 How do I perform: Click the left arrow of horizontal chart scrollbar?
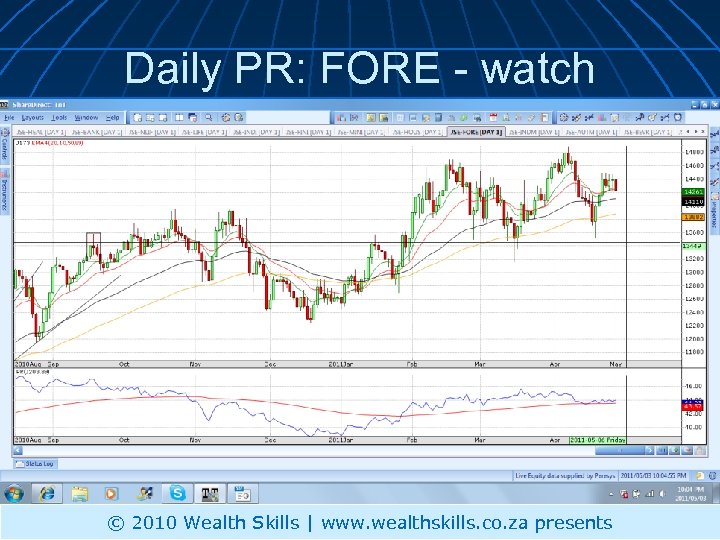click(x=18, y=450)
